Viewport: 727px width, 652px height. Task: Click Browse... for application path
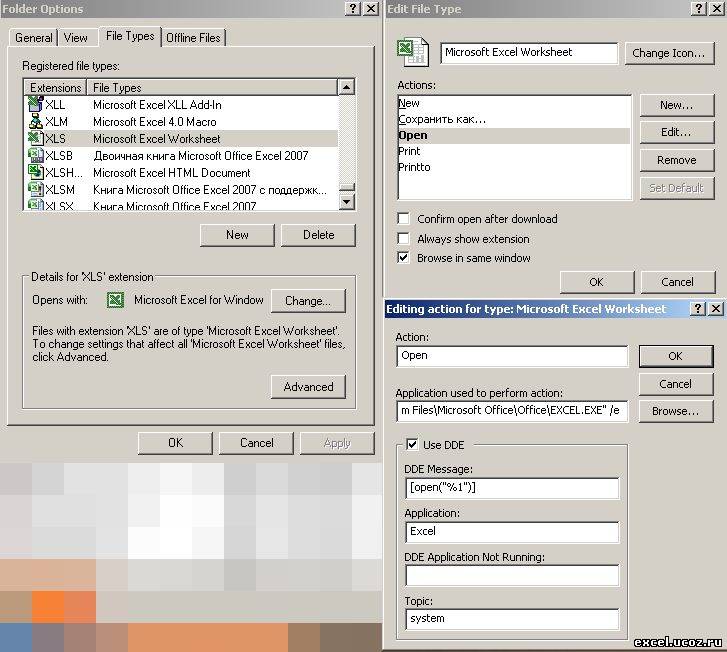click(676, 411)
